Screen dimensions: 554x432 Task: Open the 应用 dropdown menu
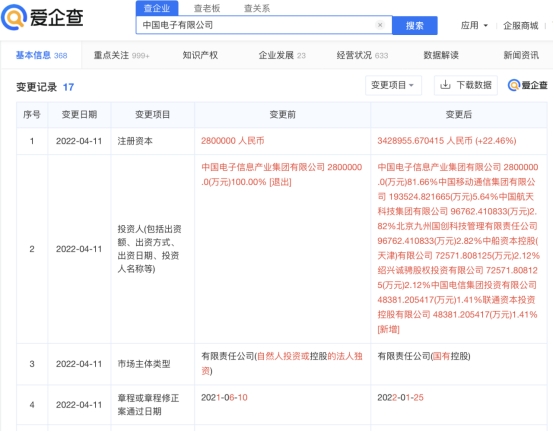(x=474, y=25)
